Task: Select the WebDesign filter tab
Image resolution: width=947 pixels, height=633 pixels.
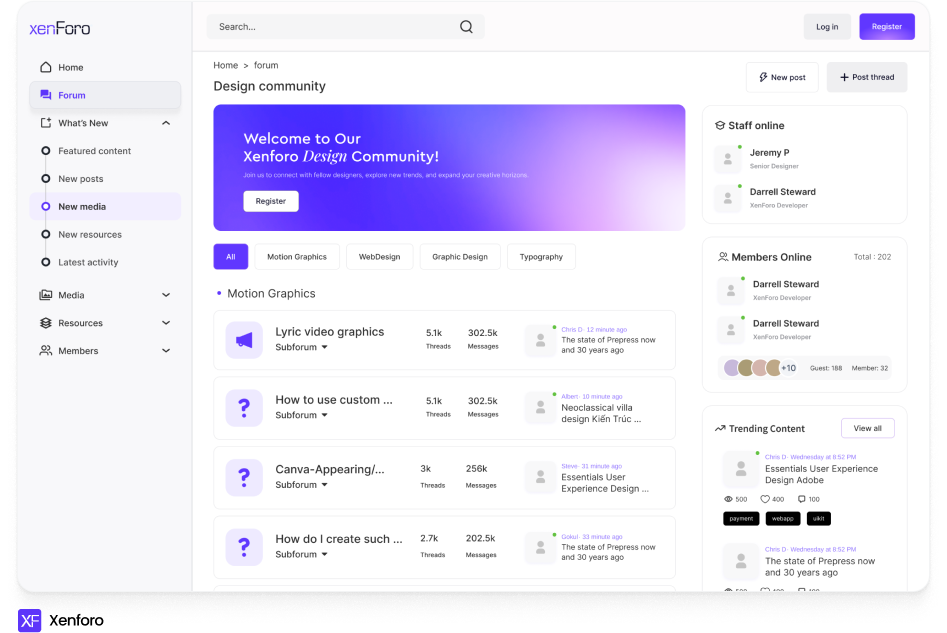Action: point(379,257)
